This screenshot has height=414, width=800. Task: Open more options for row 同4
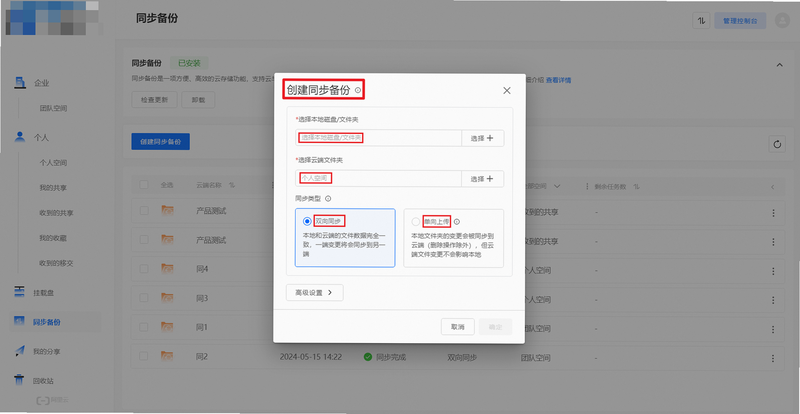[773, 271]
